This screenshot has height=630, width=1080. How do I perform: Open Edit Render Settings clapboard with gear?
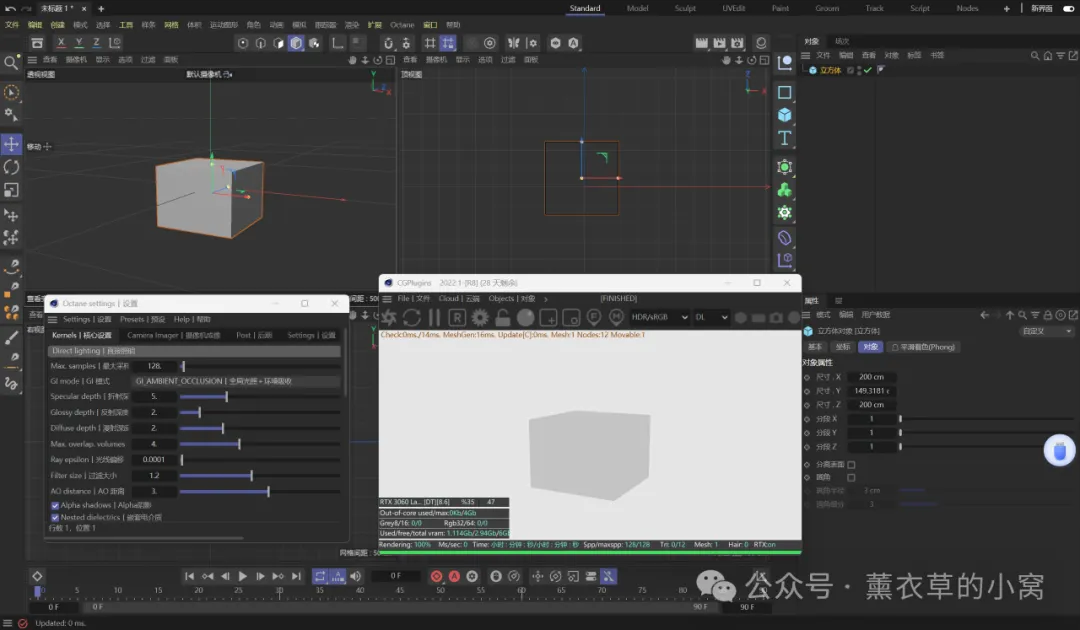738,43
